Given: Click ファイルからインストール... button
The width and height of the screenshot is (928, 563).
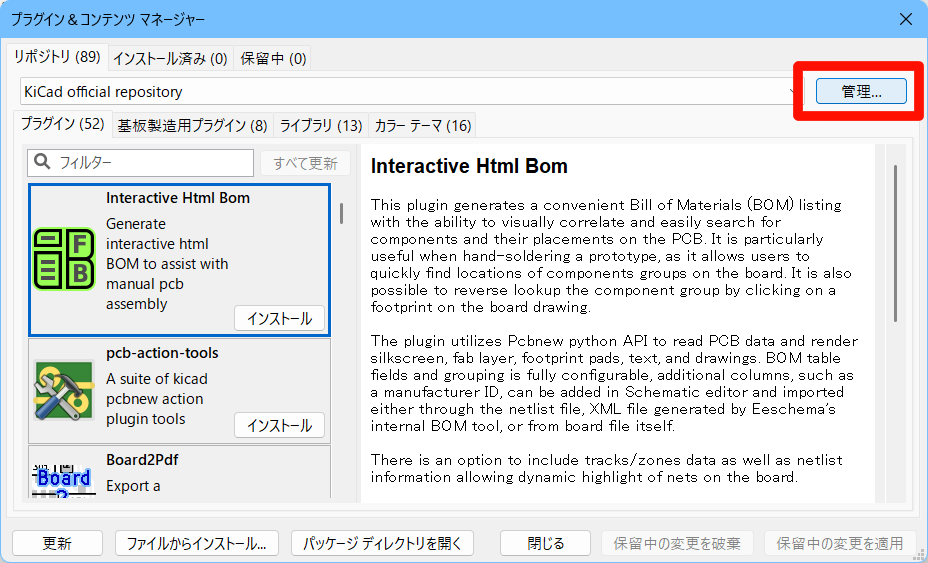Looking at the screenshot, I should coord(196,543).
